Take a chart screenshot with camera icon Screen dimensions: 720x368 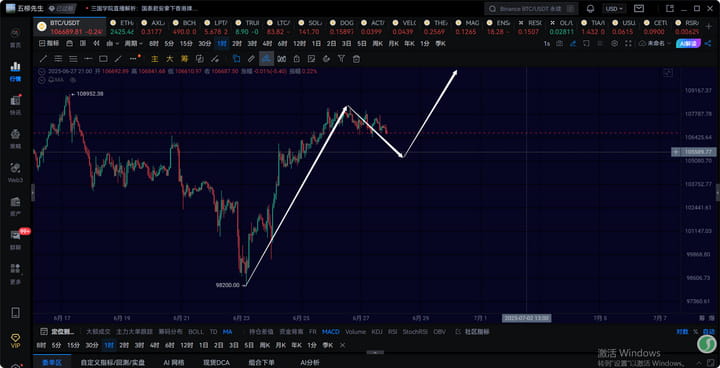(559, 43)
